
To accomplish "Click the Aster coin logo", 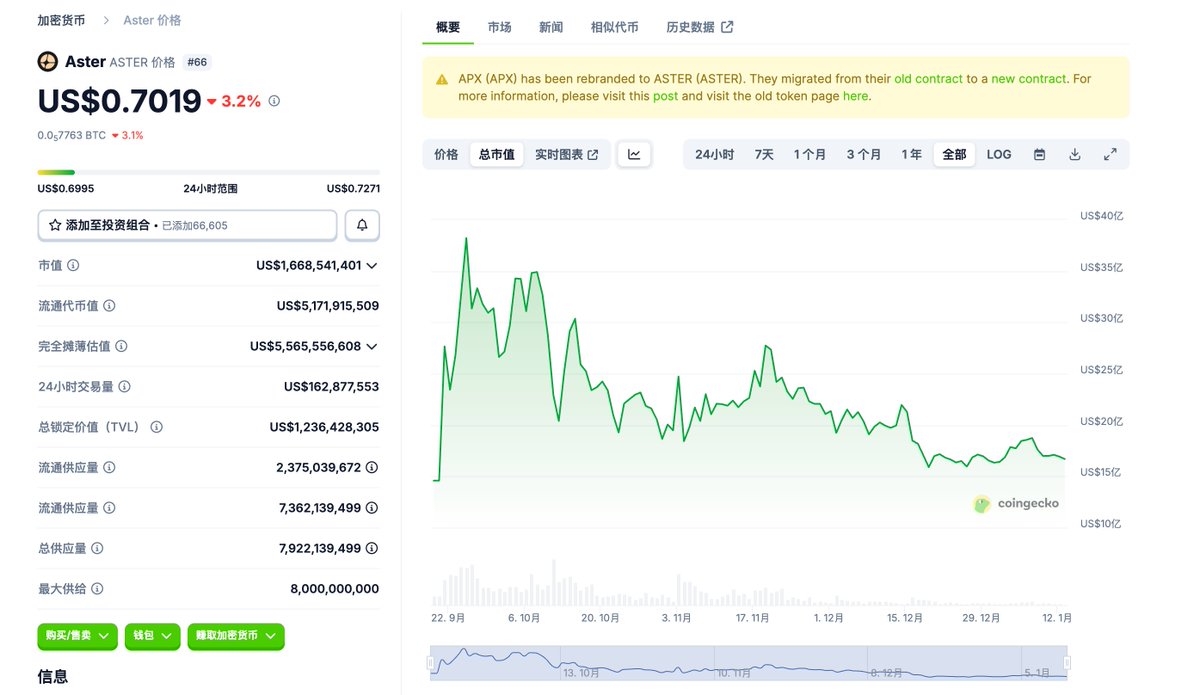I will point(47,61).
